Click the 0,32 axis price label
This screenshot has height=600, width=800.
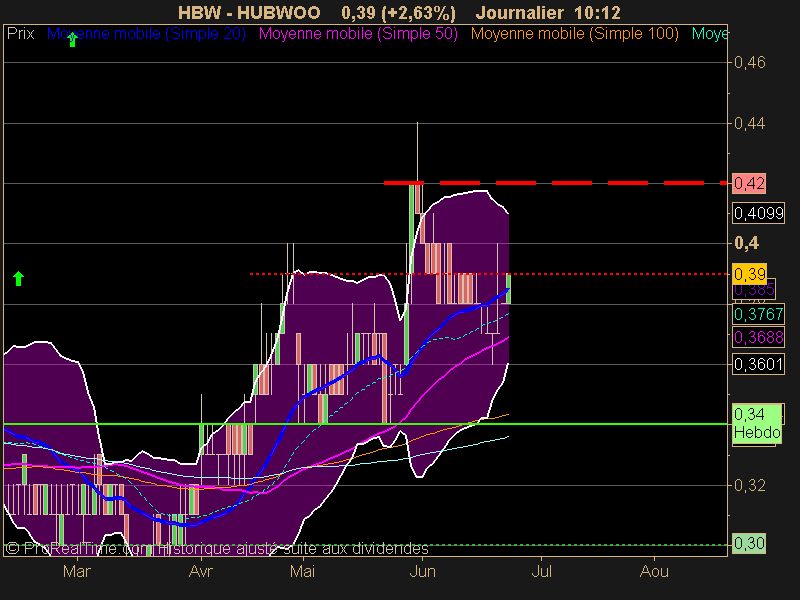749,485
